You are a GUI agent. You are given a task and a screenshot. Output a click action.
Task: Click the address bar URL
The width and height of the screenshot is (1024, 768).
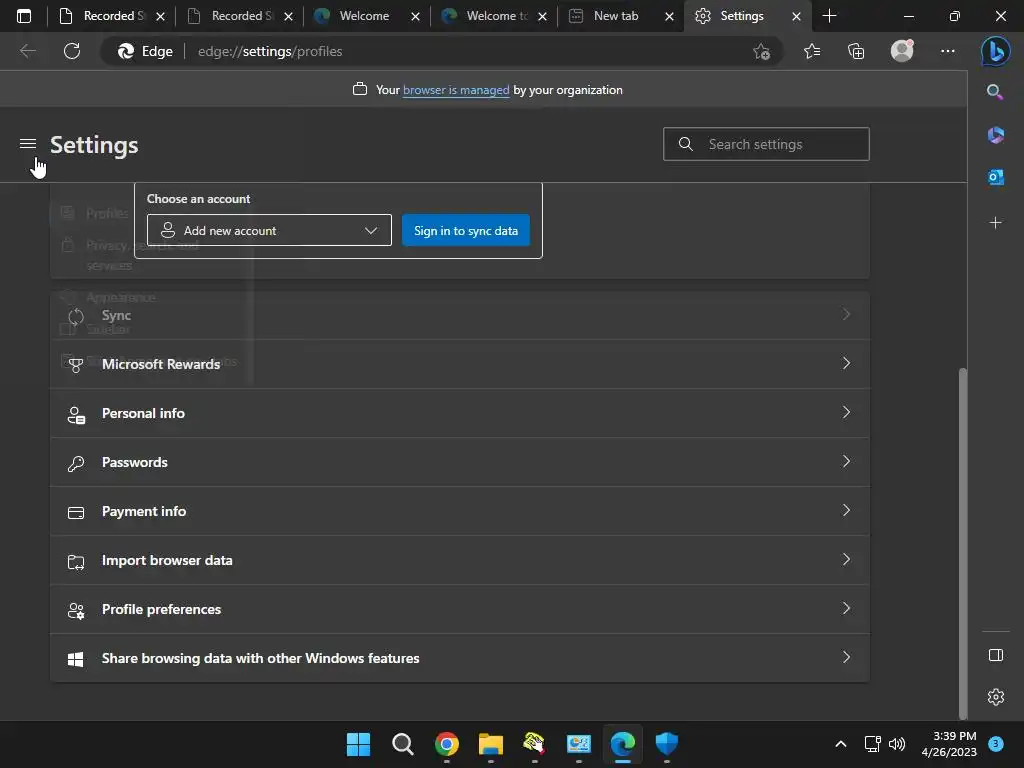[270, 51]
